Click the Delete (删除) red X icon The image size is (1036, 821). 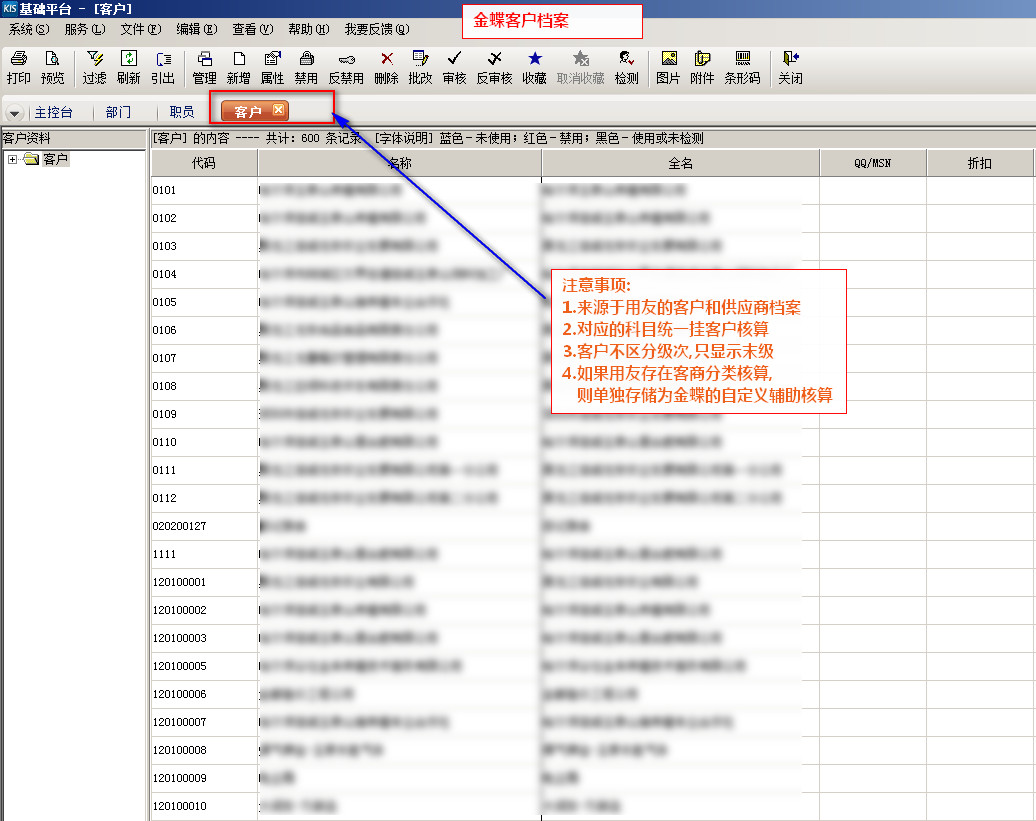point(386,67)
